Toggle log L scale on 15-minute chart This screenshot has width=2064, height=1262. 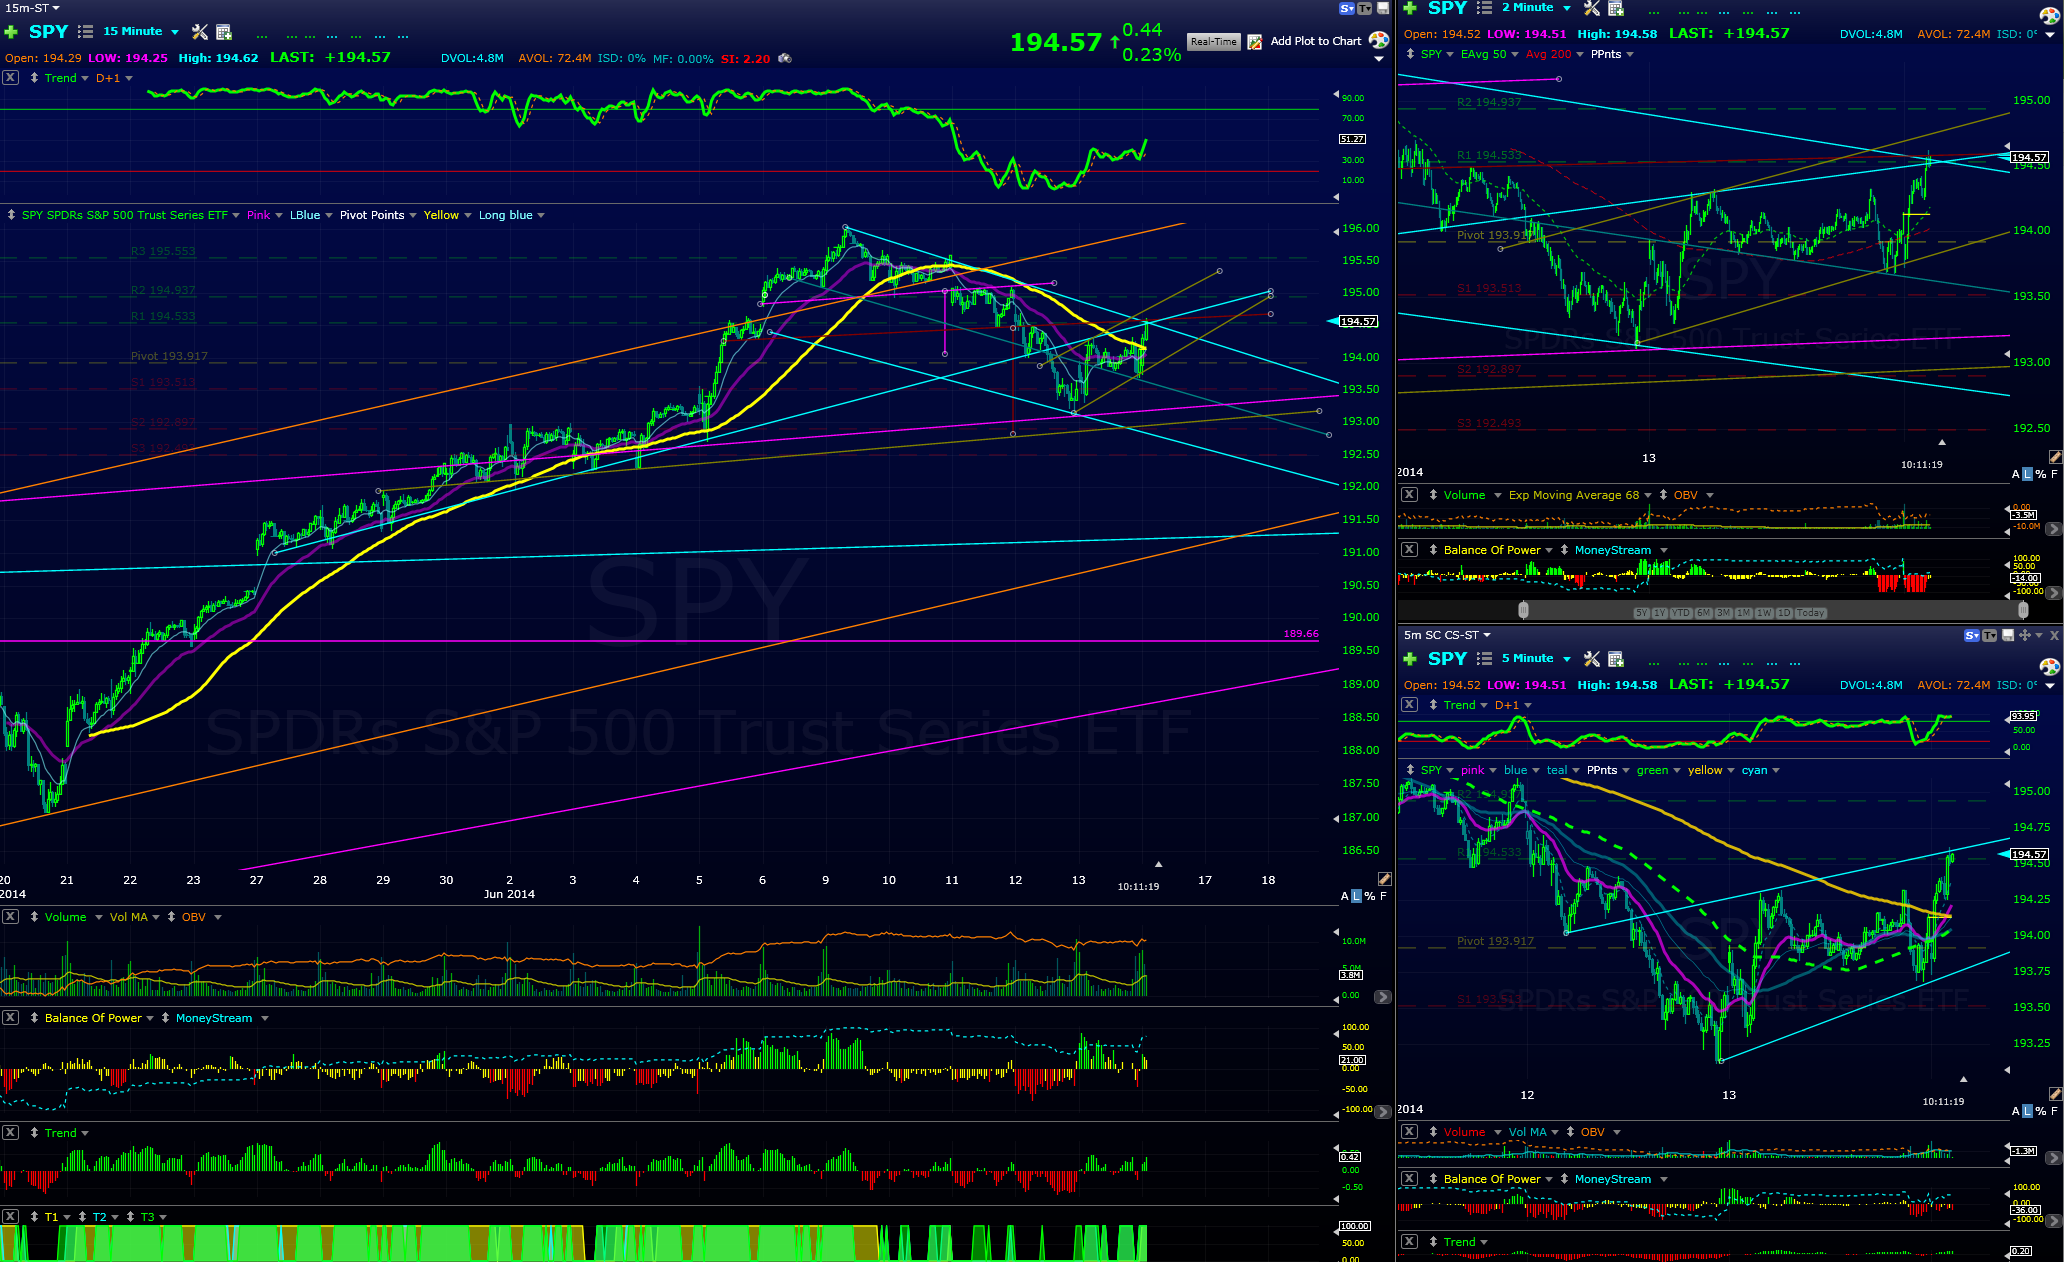(1357, 897)
